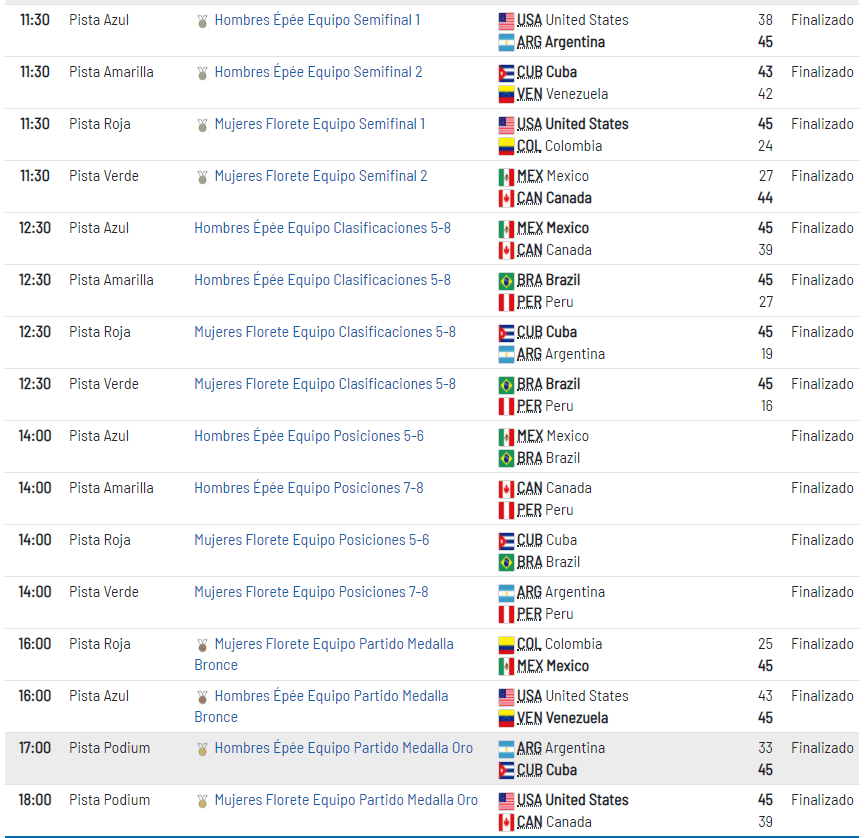Open Mujeres Florete Equipo Semifinal 1 link
The width and height of the screenshot is (865, 838).
(319, 124)
